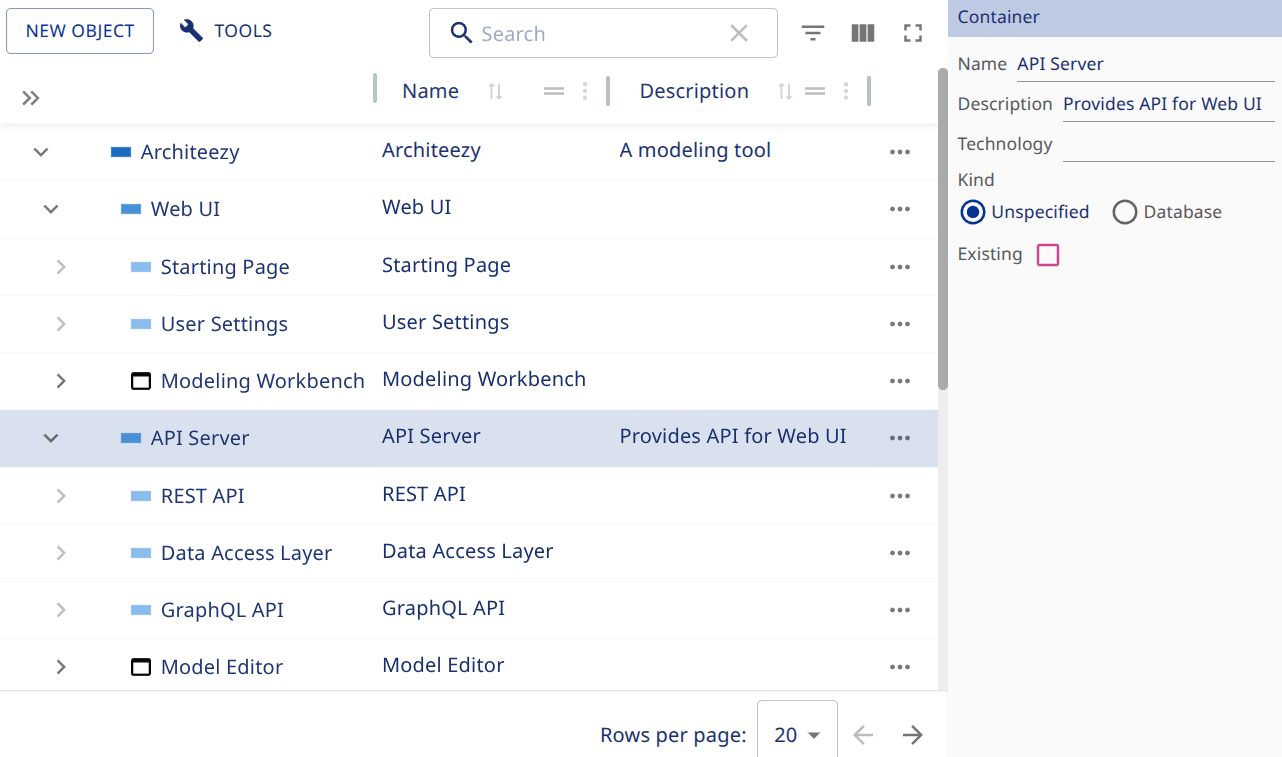Image resolution: width=1282 pixels, height=757 pixels.
Task: Collapse the Architeezy tree node
Action: [x=40, y=152]
